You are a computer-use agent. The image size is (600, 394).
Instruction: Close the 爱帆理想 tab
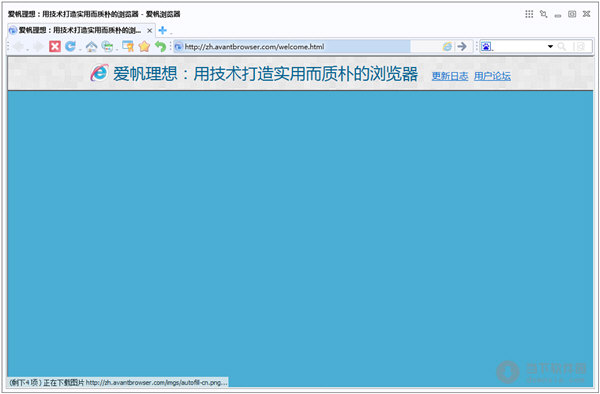pos(150,31)
